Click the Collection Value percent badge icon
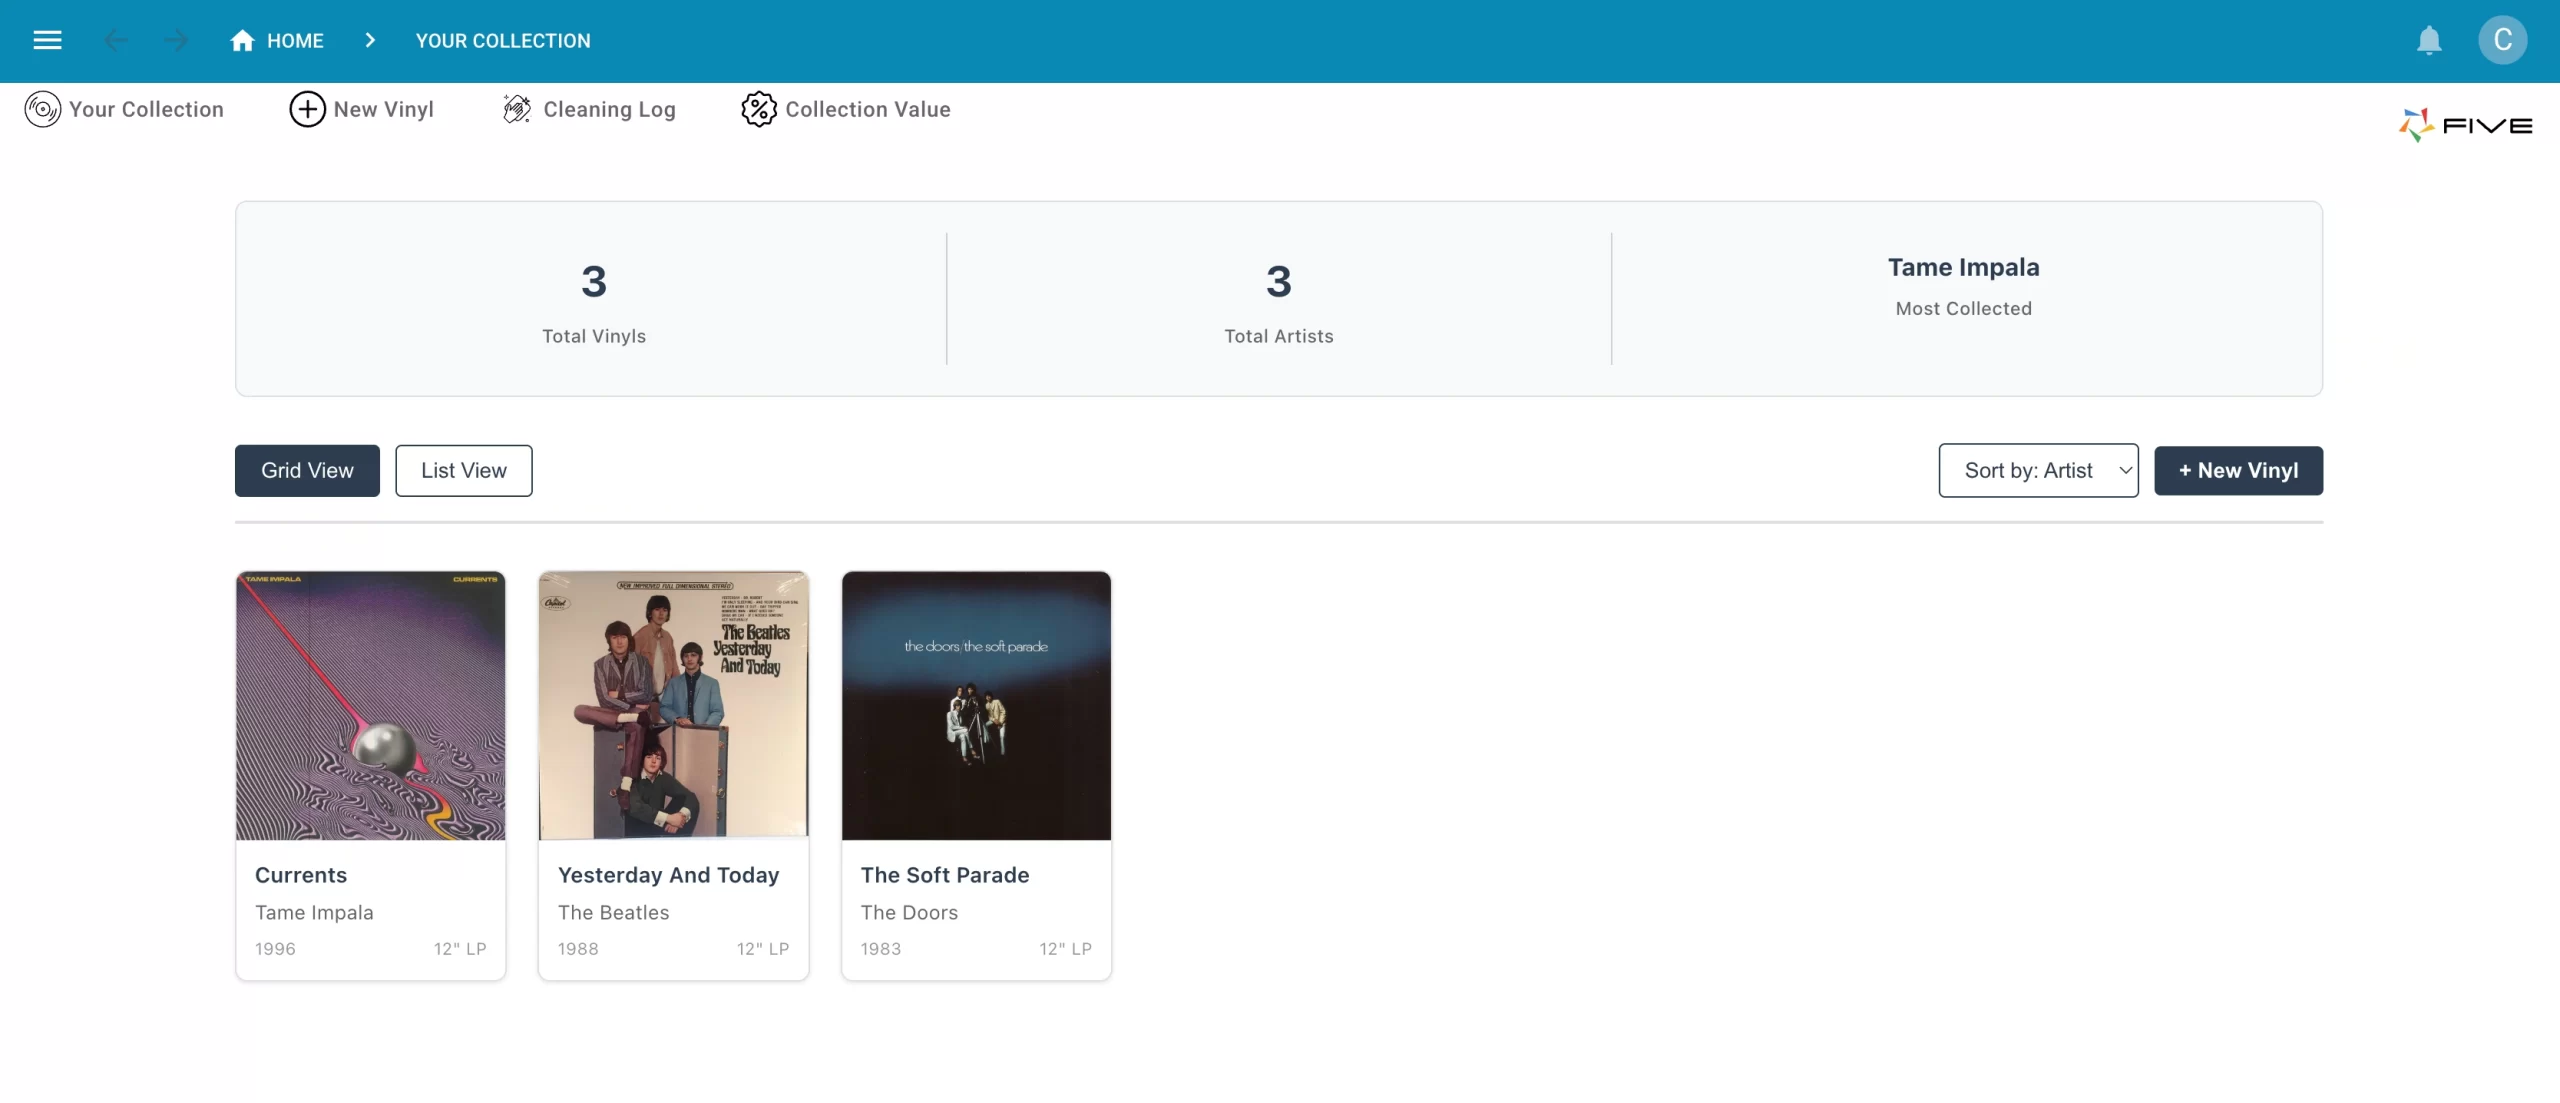Viewport: 2560px width, 1103px height. pyautogui.click(x=758, y=109)
